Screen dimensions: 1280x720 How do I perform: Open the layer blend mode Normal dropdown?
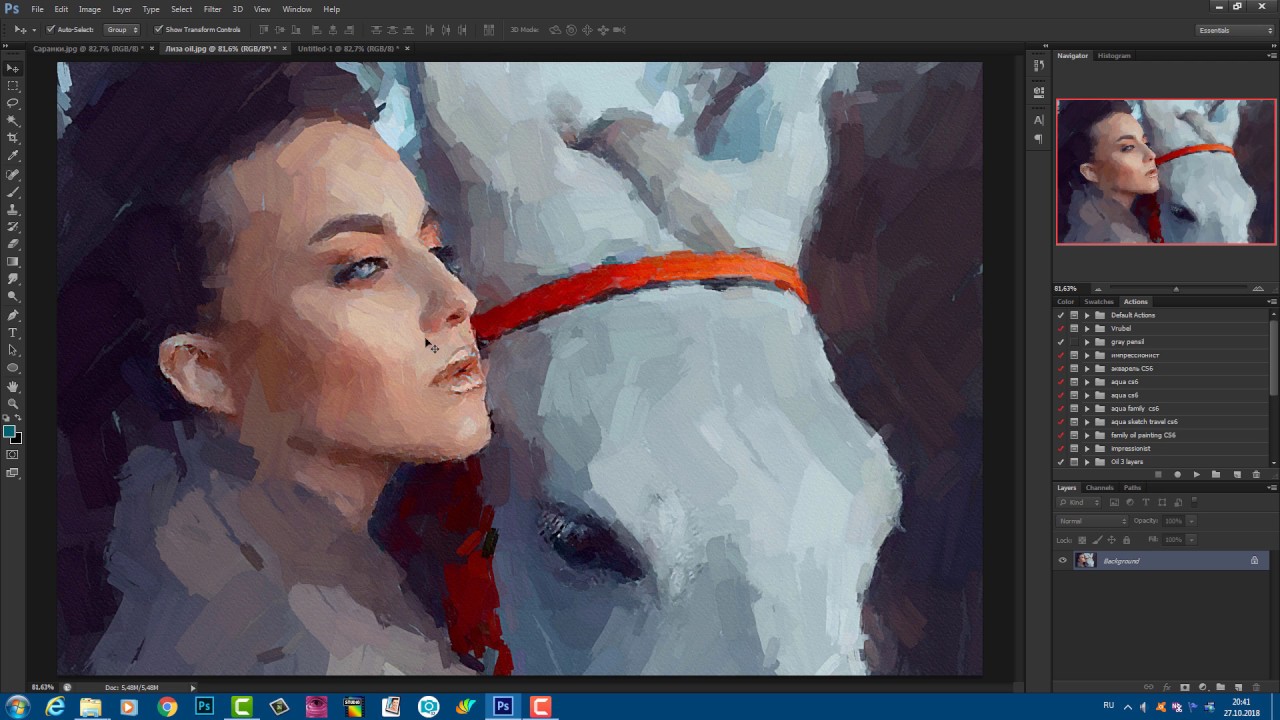pos(1093,521)
